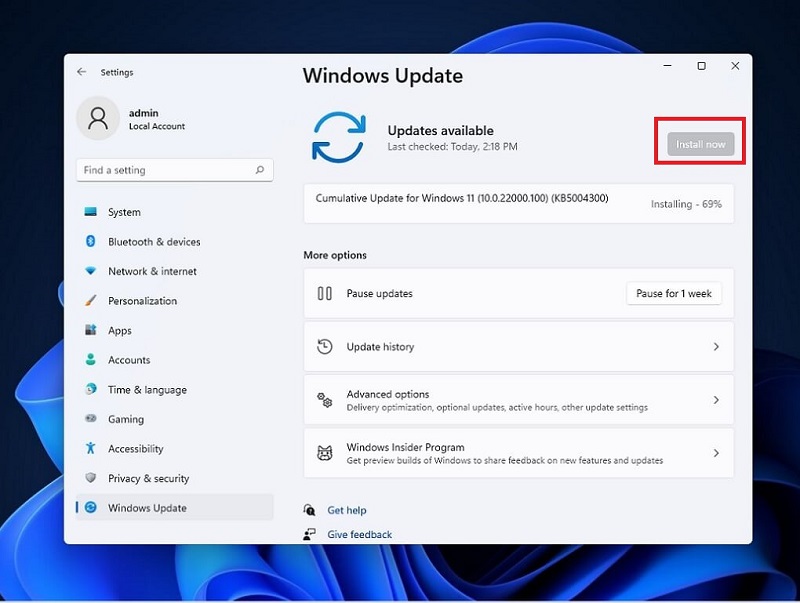Viewport: 800px width, 603px height.
Task: Maximize the Settings window
Action: 702,66
